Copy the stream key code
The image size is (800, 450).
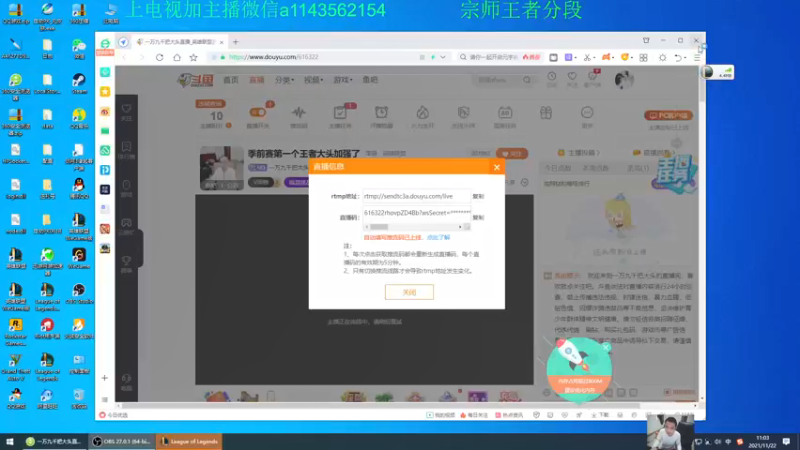point(478,217)
